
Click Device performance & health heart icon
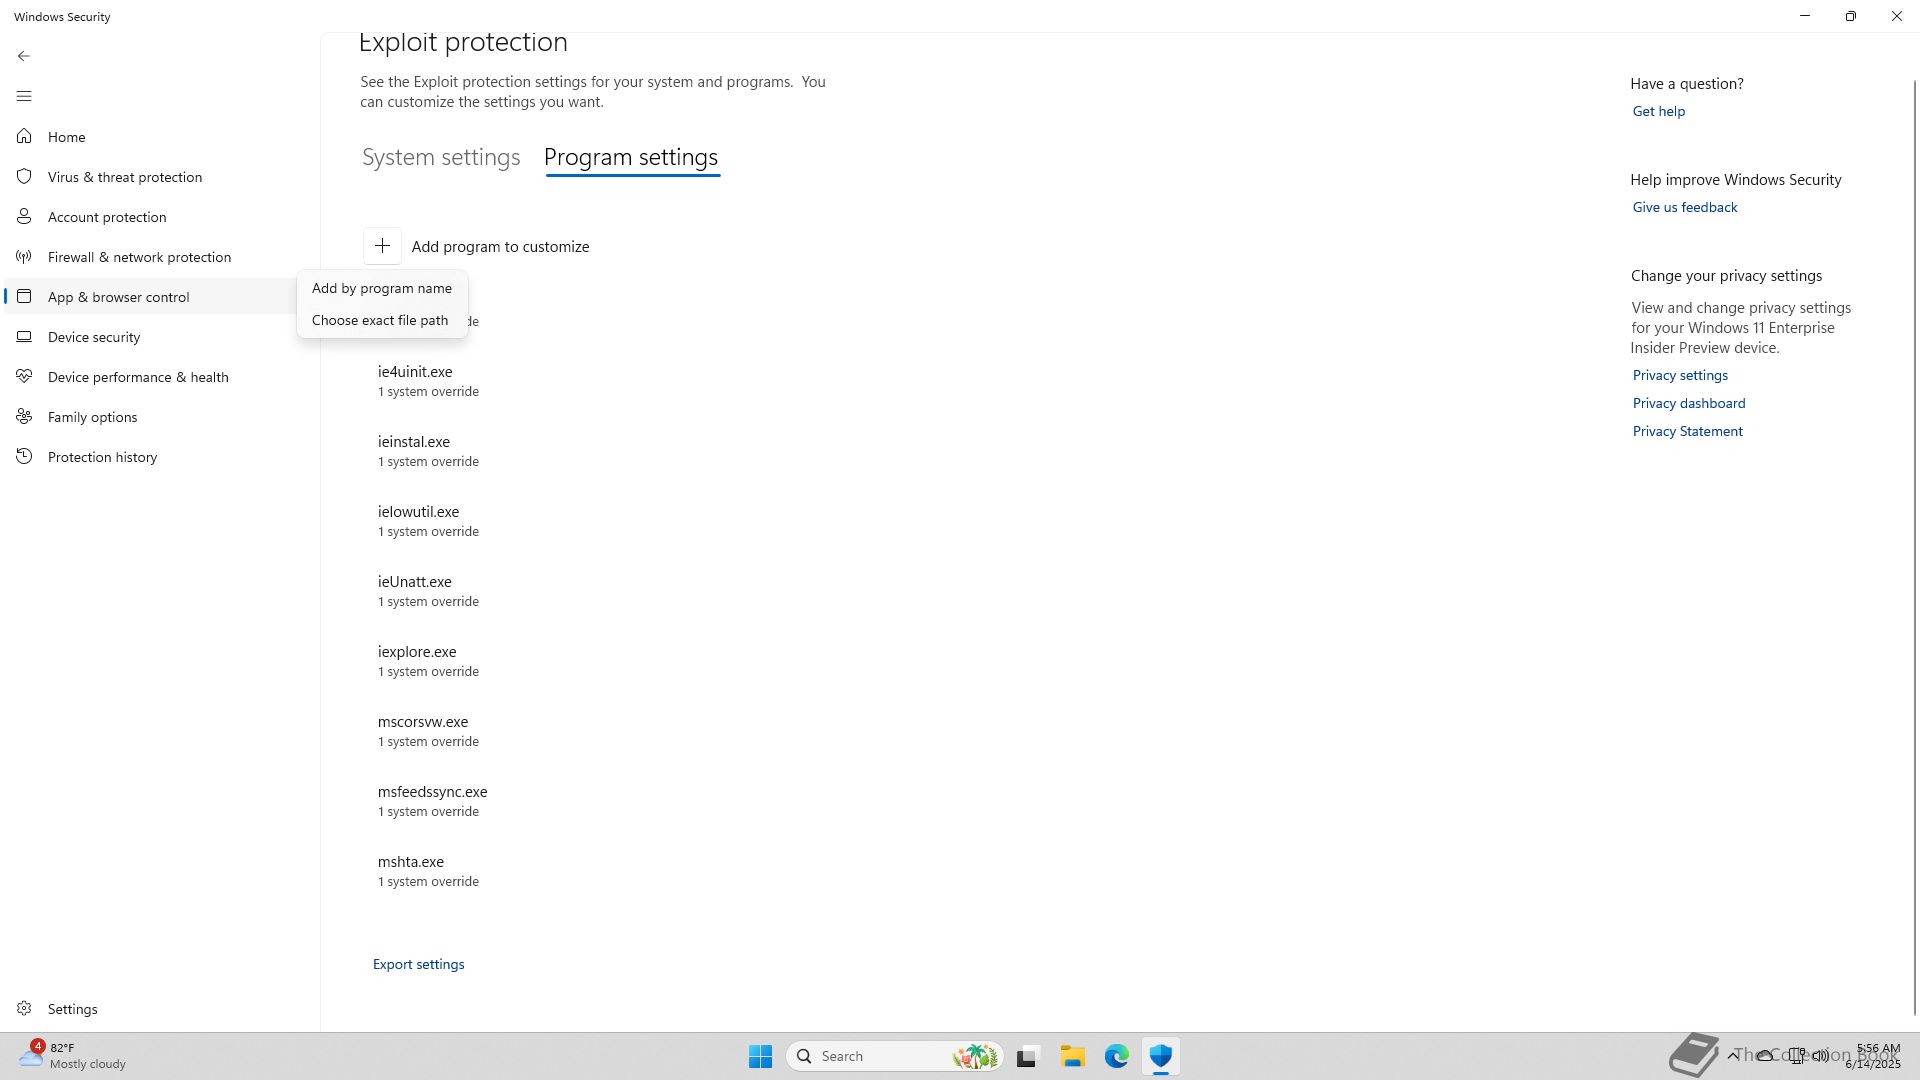[24, 377]
